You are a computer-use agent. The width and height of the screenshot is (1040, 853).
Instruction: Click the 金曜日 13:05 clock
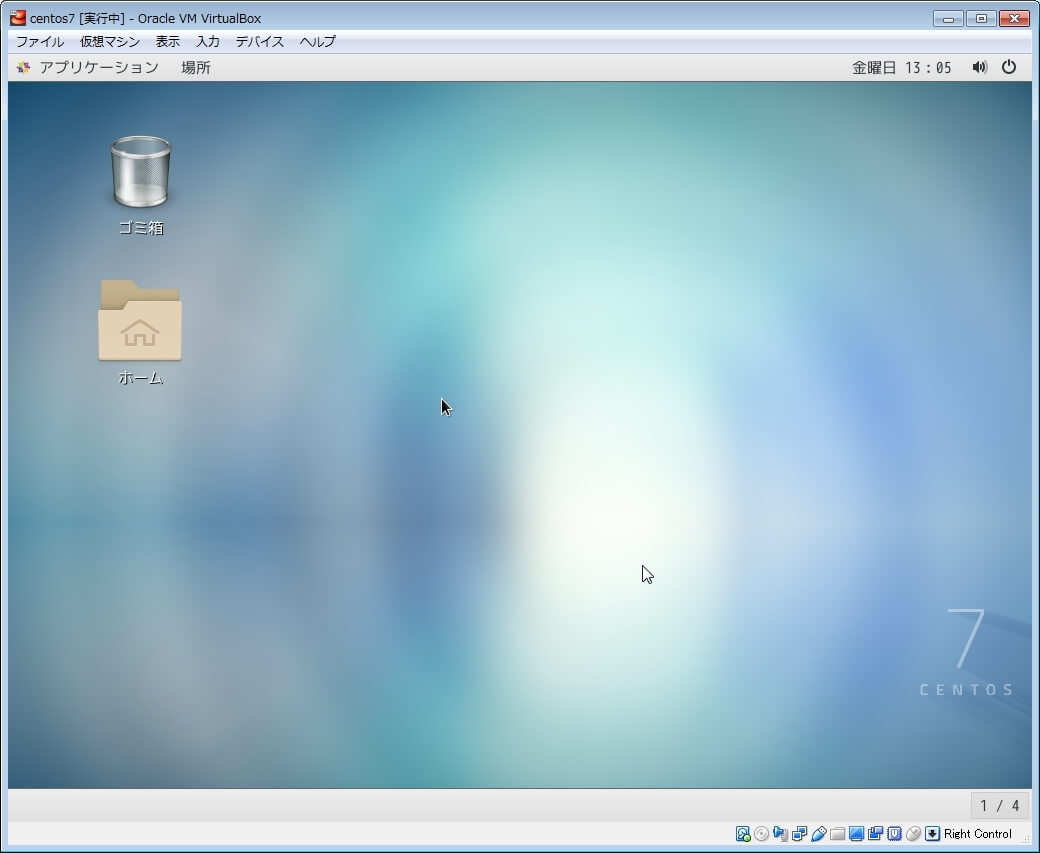[x=901, y=67]
